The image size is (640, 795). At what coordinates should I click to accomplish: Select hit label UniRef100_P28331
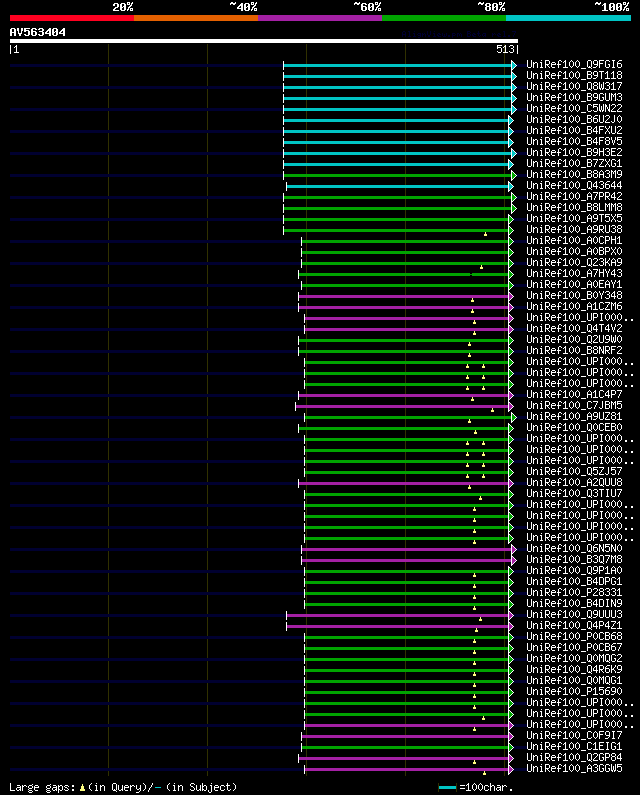[x=574, y=593]
